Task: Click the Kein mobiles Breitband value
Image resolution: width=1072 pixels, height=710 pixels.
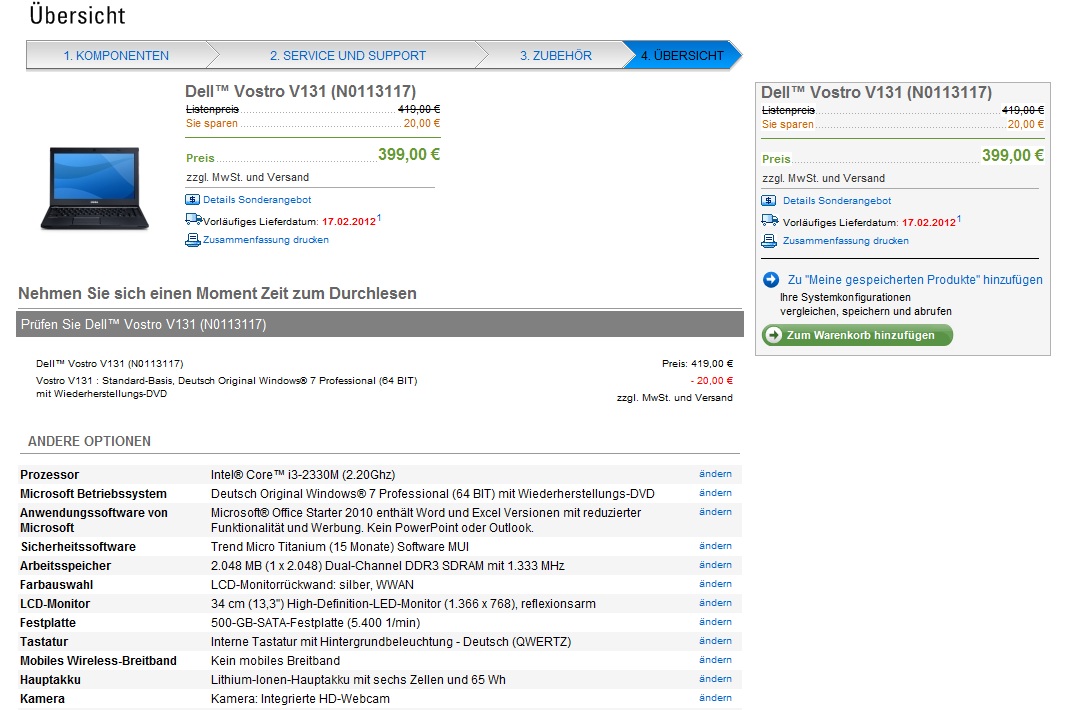Action: point(276,661)
